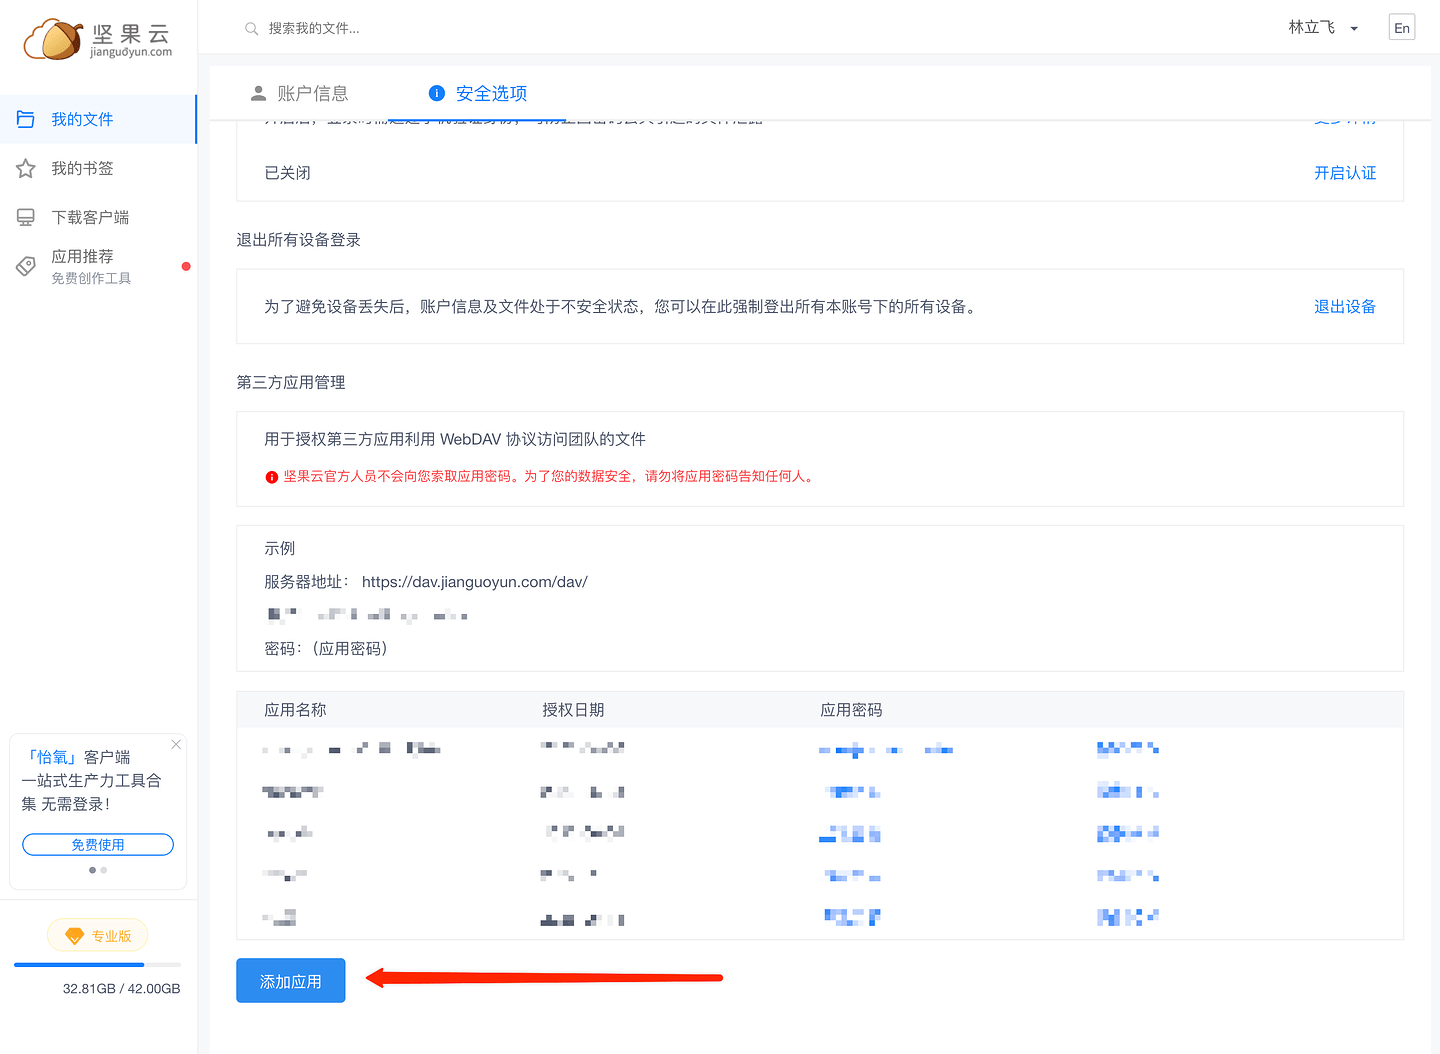
Task: Click the 应用推荐 tag icon
Action: 26,266
